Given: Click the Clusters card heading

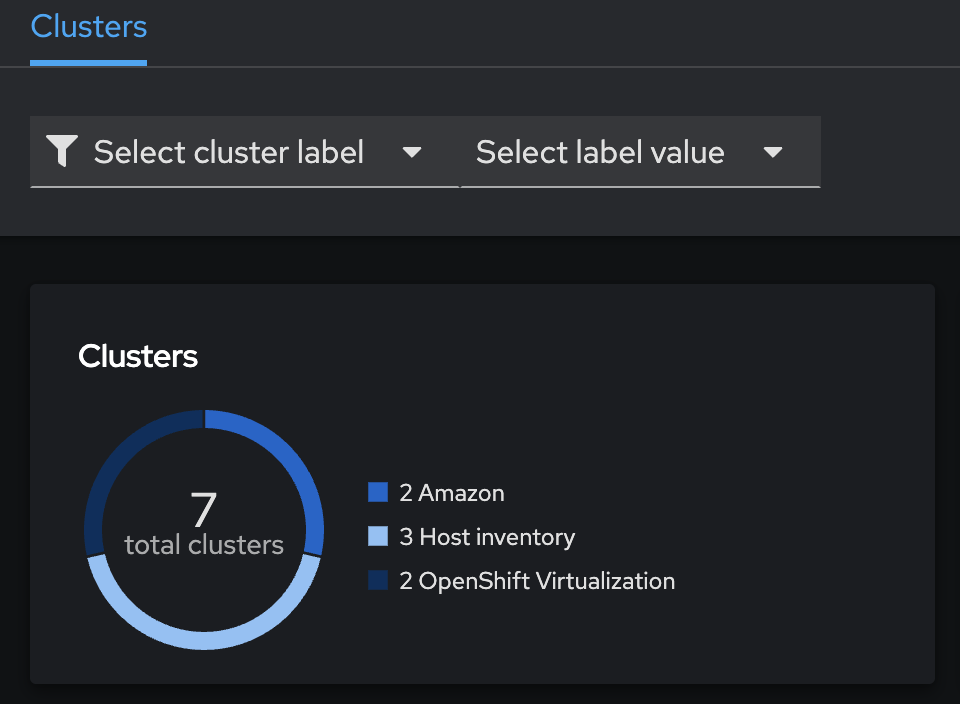Looking at the screenshot, I should [138, 356].
